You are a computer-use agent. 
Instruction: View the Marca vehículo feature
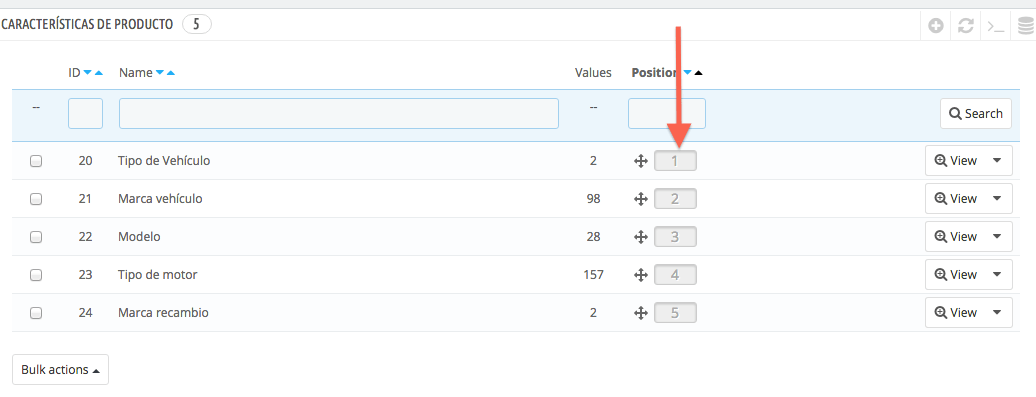point(955,199)
